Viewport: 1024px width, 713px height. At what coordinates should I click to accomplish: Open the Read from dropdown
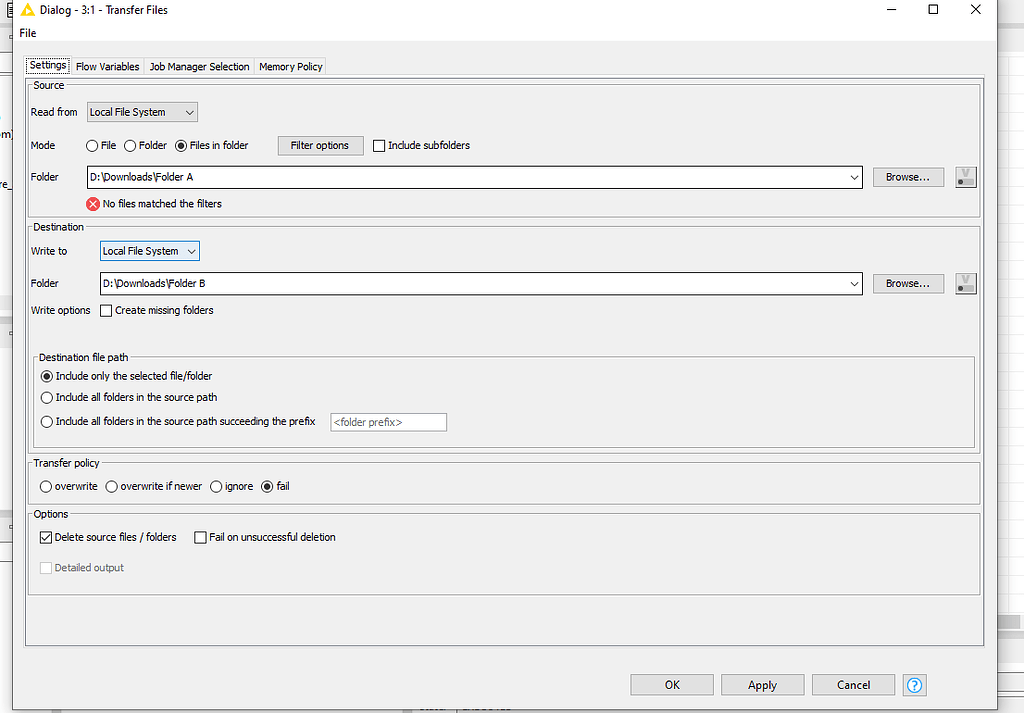[141, 112]
